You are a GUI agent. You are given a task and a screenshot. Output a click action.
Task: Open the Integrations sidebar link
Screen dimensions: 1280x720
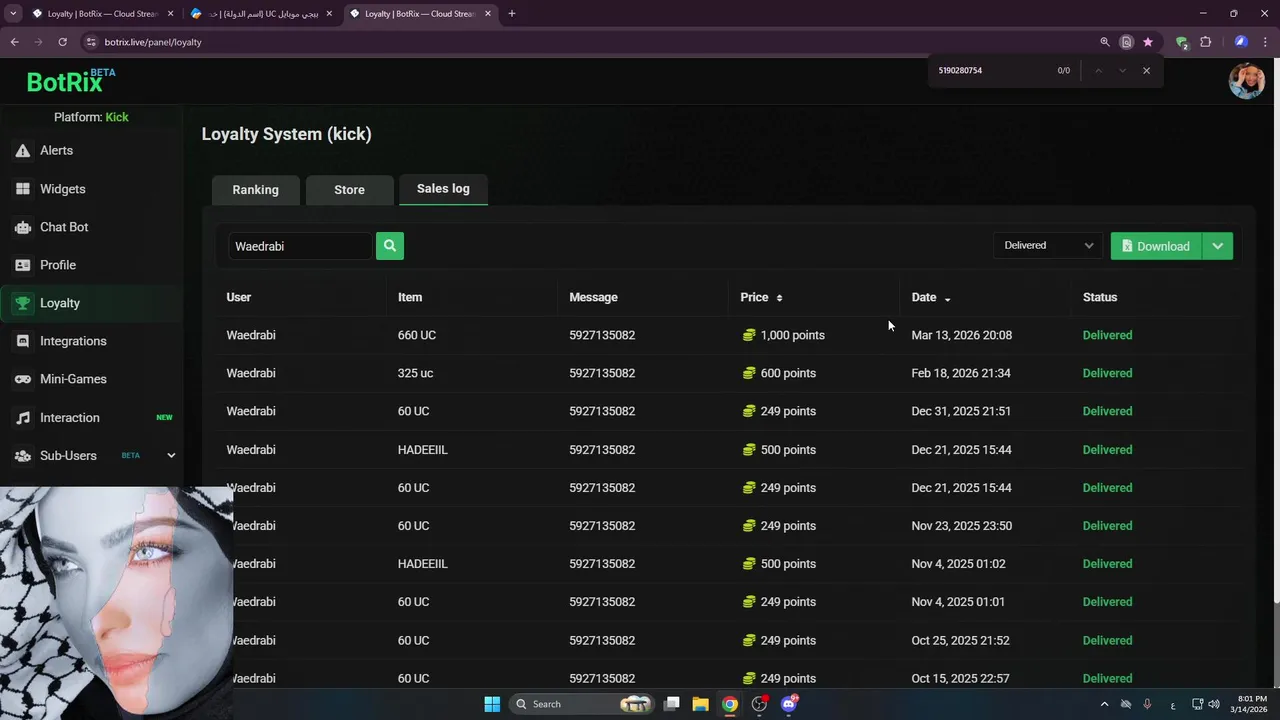click(73, 341)
